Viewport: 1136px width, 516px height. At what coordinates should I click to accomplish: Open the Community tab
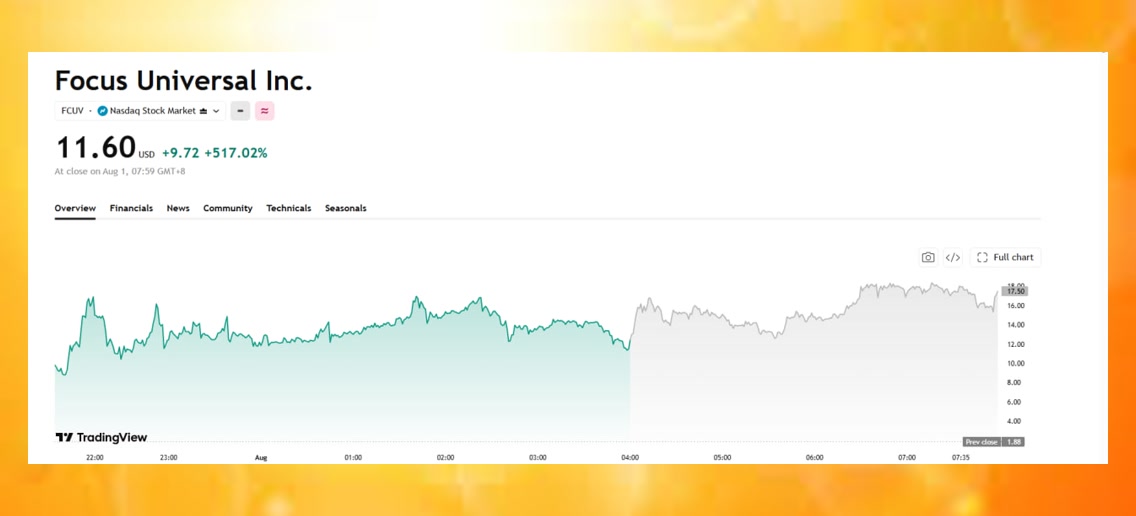click(227, 208)
